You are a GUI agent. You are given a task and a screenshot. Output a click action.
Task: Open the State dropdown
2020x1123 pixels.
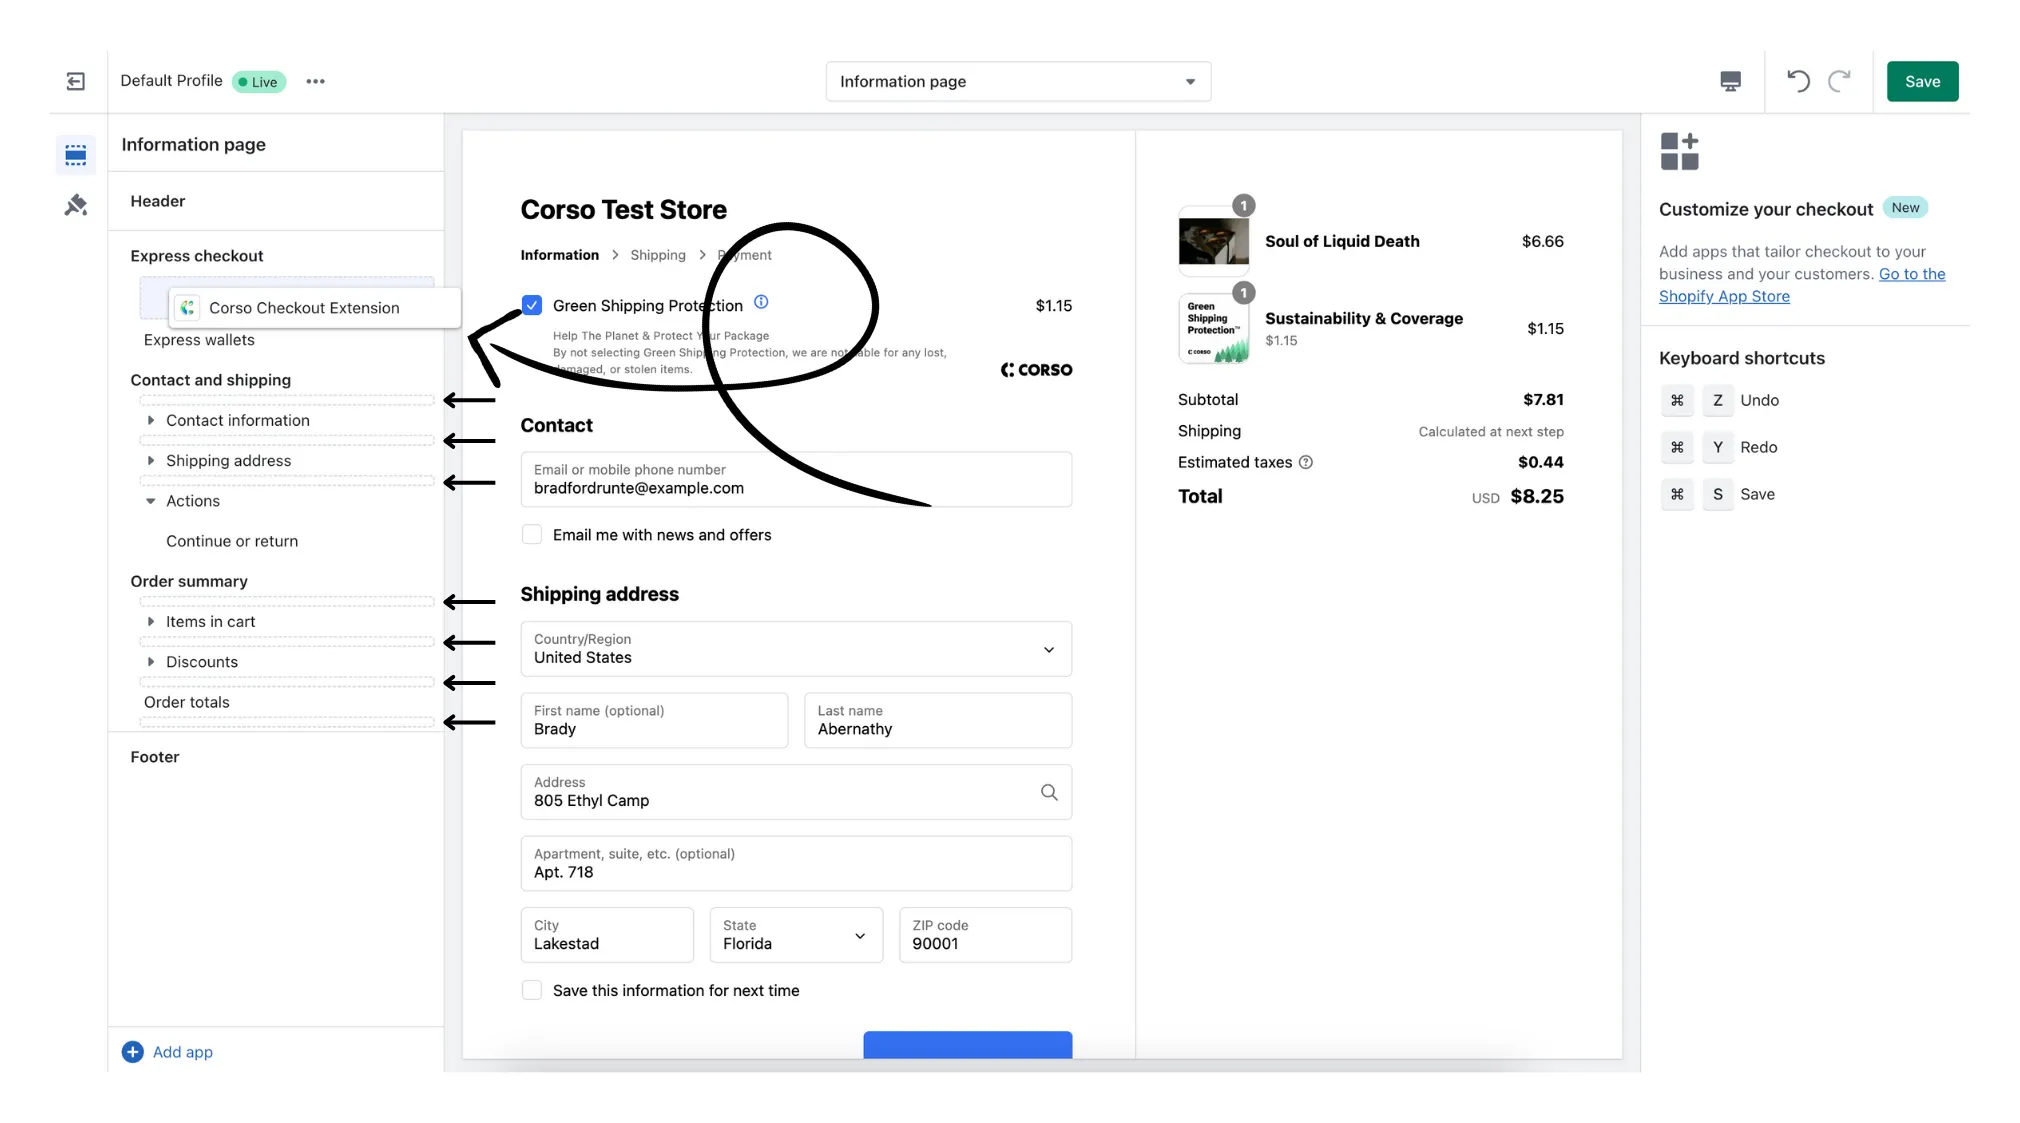pos(796,935)
